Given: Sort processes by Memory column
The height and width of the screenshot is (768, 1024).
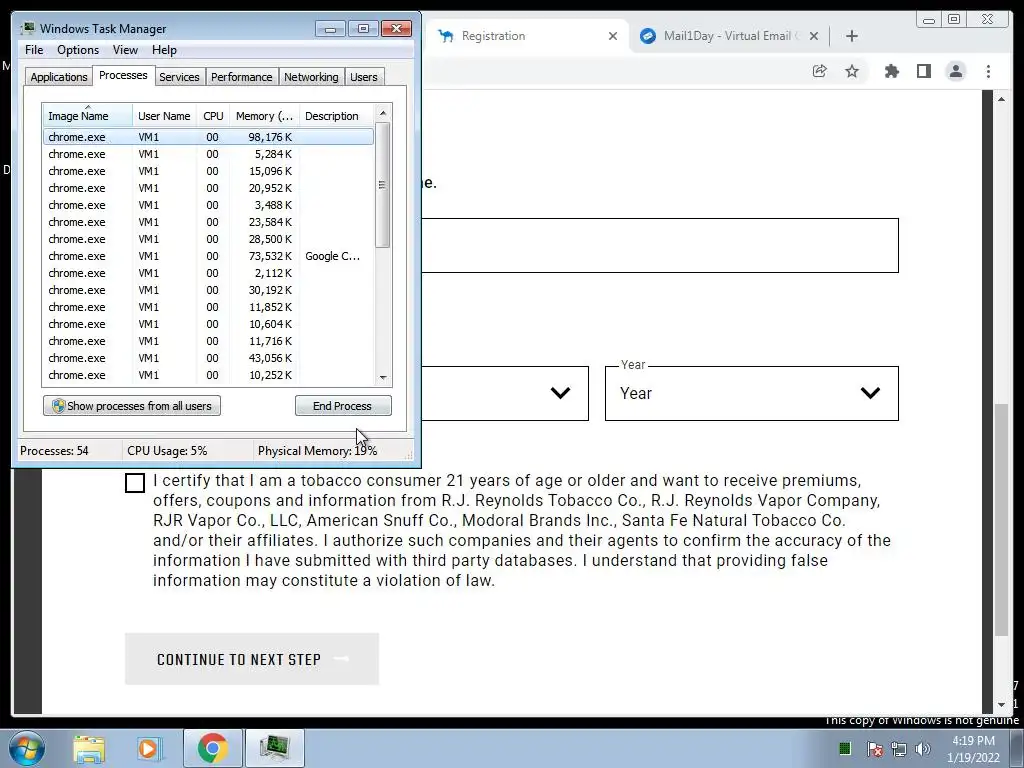Looking at the screenshot, I should tap(264, 116).
